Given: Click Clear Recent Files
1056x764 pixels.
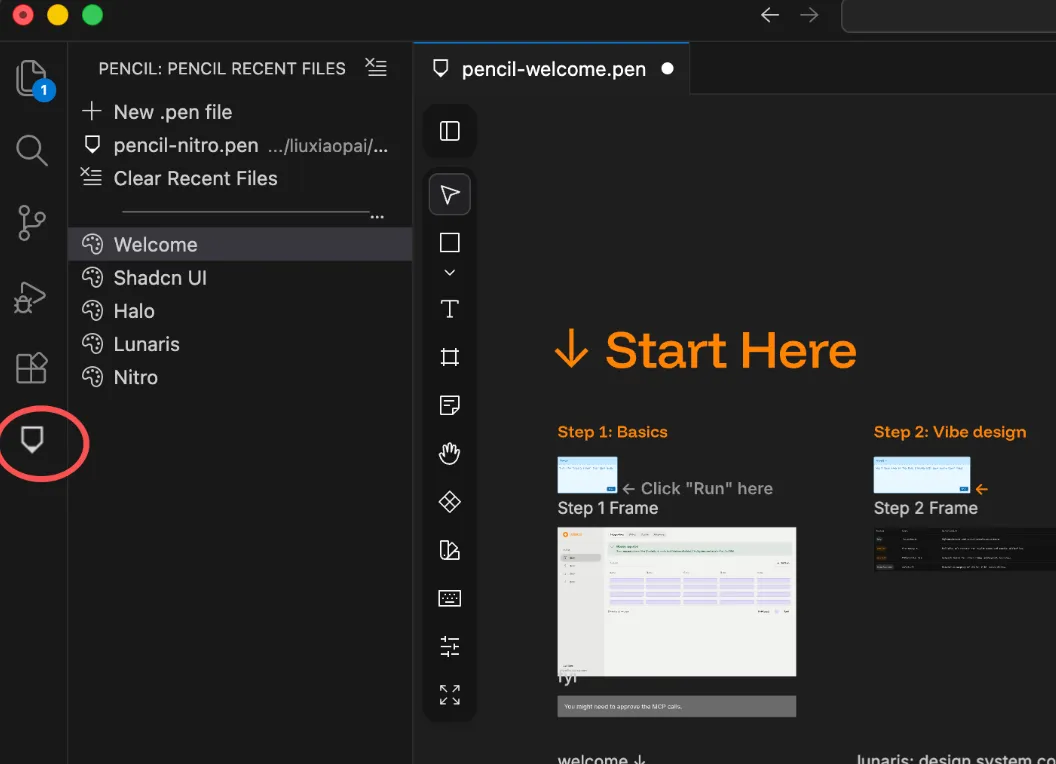Looking at the screenshot, I should pos(195,179).
